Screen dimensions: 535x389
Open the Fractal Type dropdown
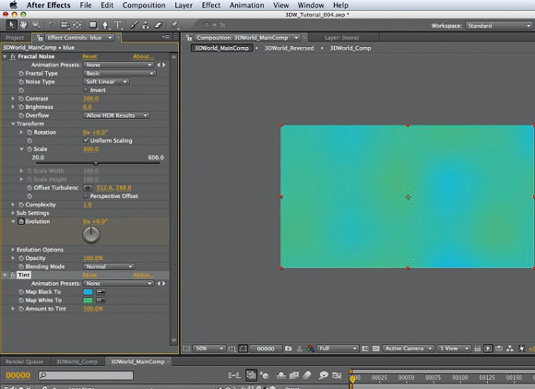119,73
